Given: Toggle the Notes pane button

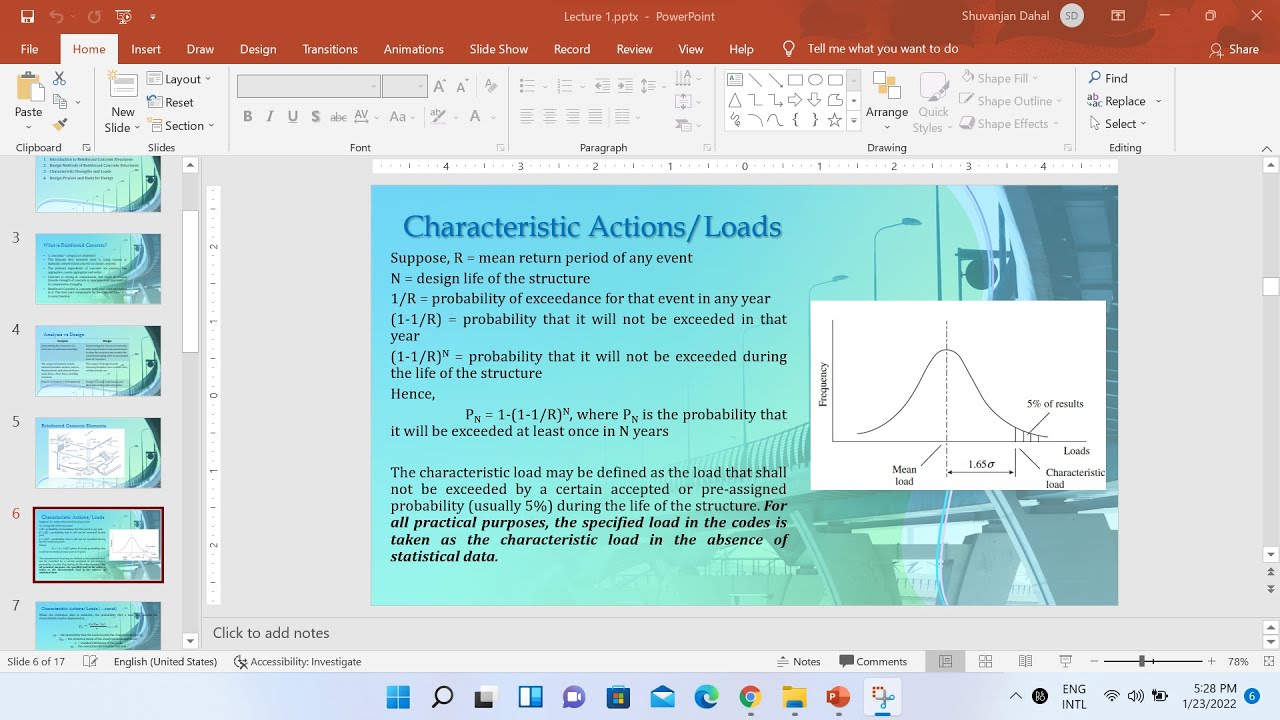Looking at the screenshot, I should (x=798, y=661).
